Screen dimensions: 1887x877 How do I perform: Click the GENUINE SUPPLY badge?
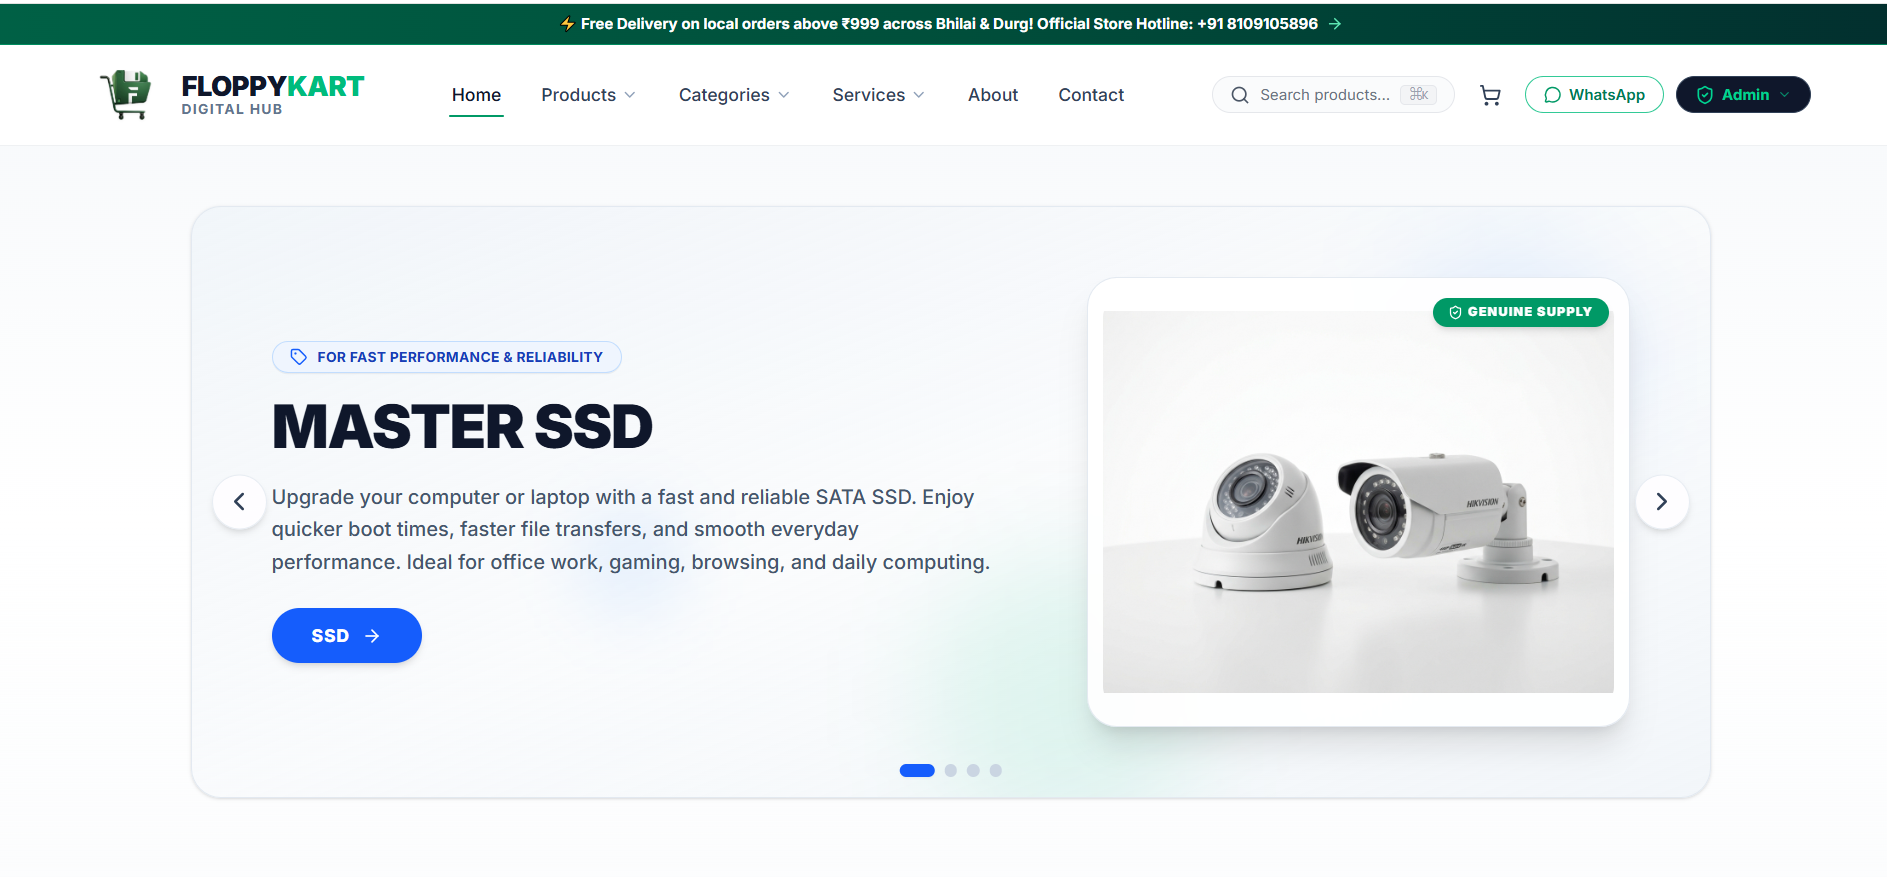[x=1520, y=312]
